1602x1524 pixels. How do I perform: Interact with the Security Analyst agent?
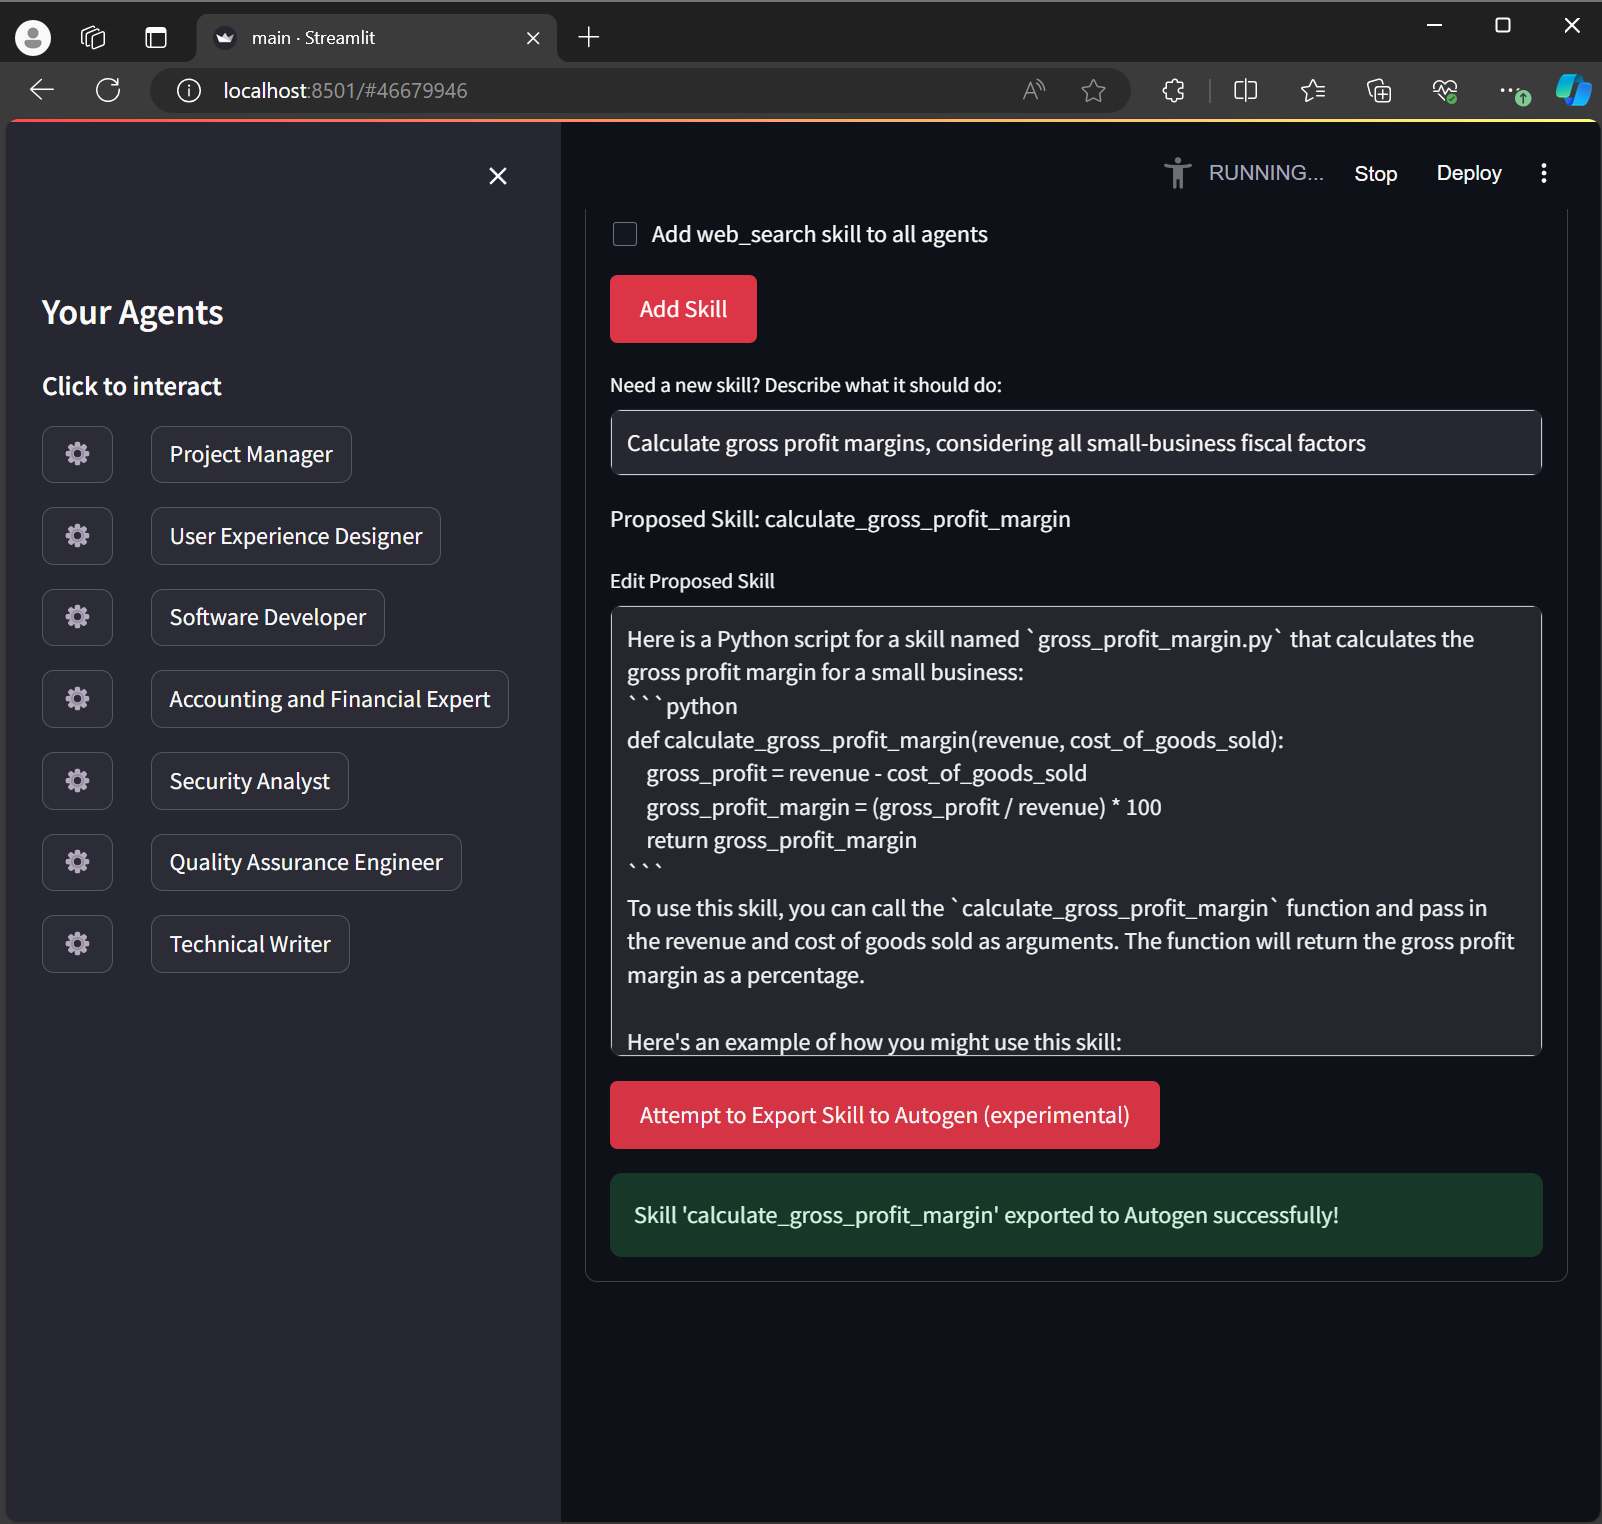(x=250, y=781)
